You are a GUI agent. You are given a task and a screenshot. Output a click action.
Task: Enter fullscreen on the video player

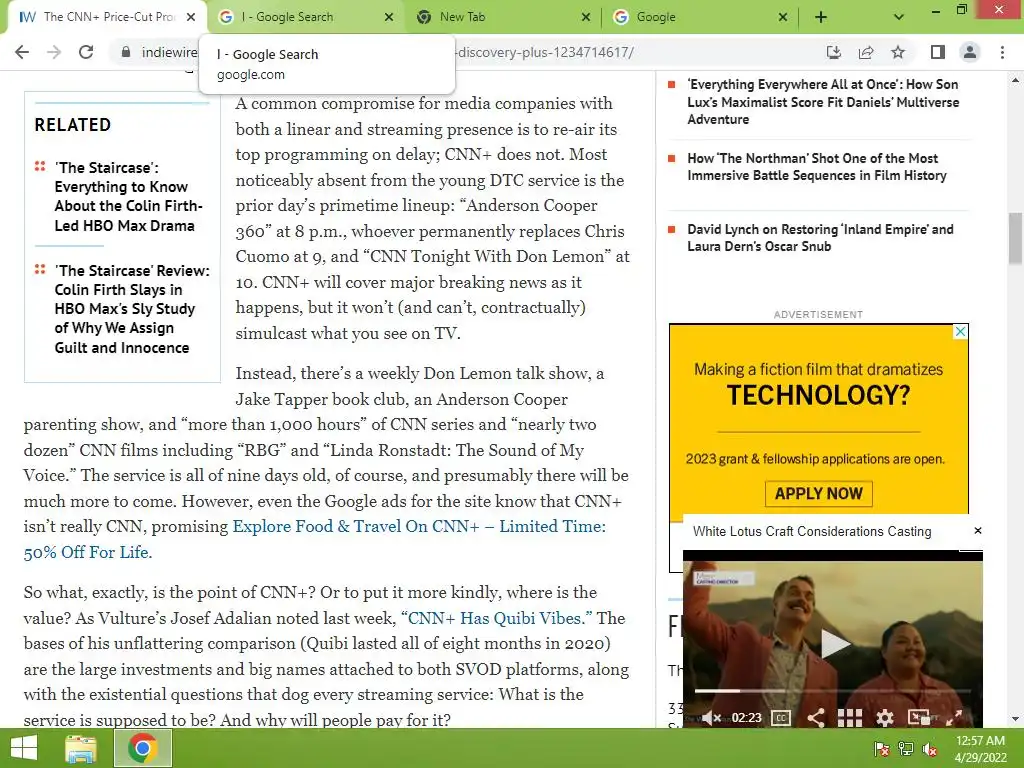point(953,718)
